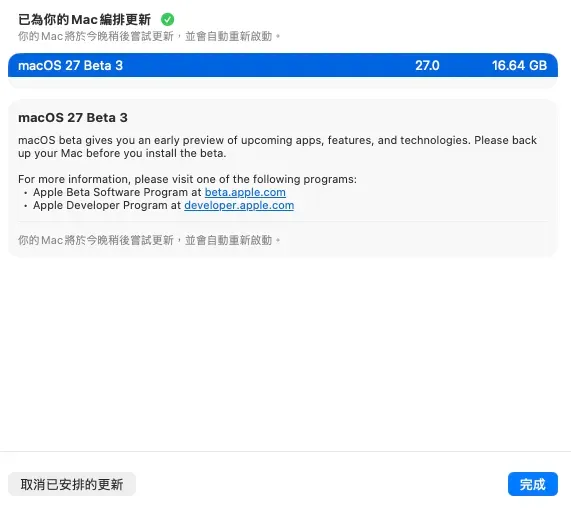Screen dimensions: 571x508
Task: Click the 16.64 GB size value
Action: tap(519, 66)
